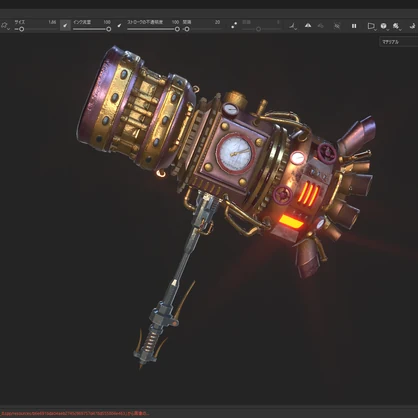Click the flow value 100
Screen dimensions: 418x418
107,22
